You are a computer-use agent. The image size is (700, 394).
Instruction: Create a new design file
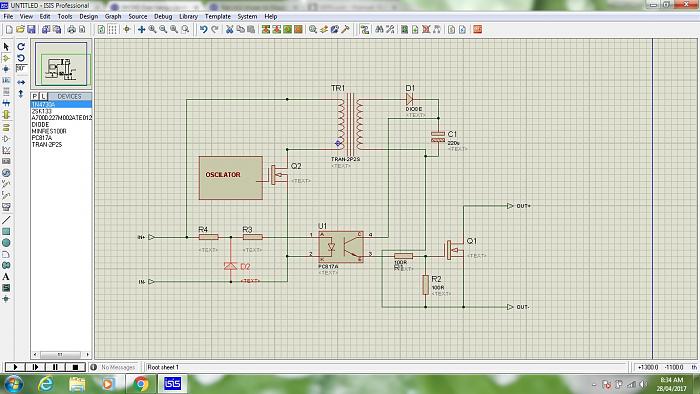9,29
